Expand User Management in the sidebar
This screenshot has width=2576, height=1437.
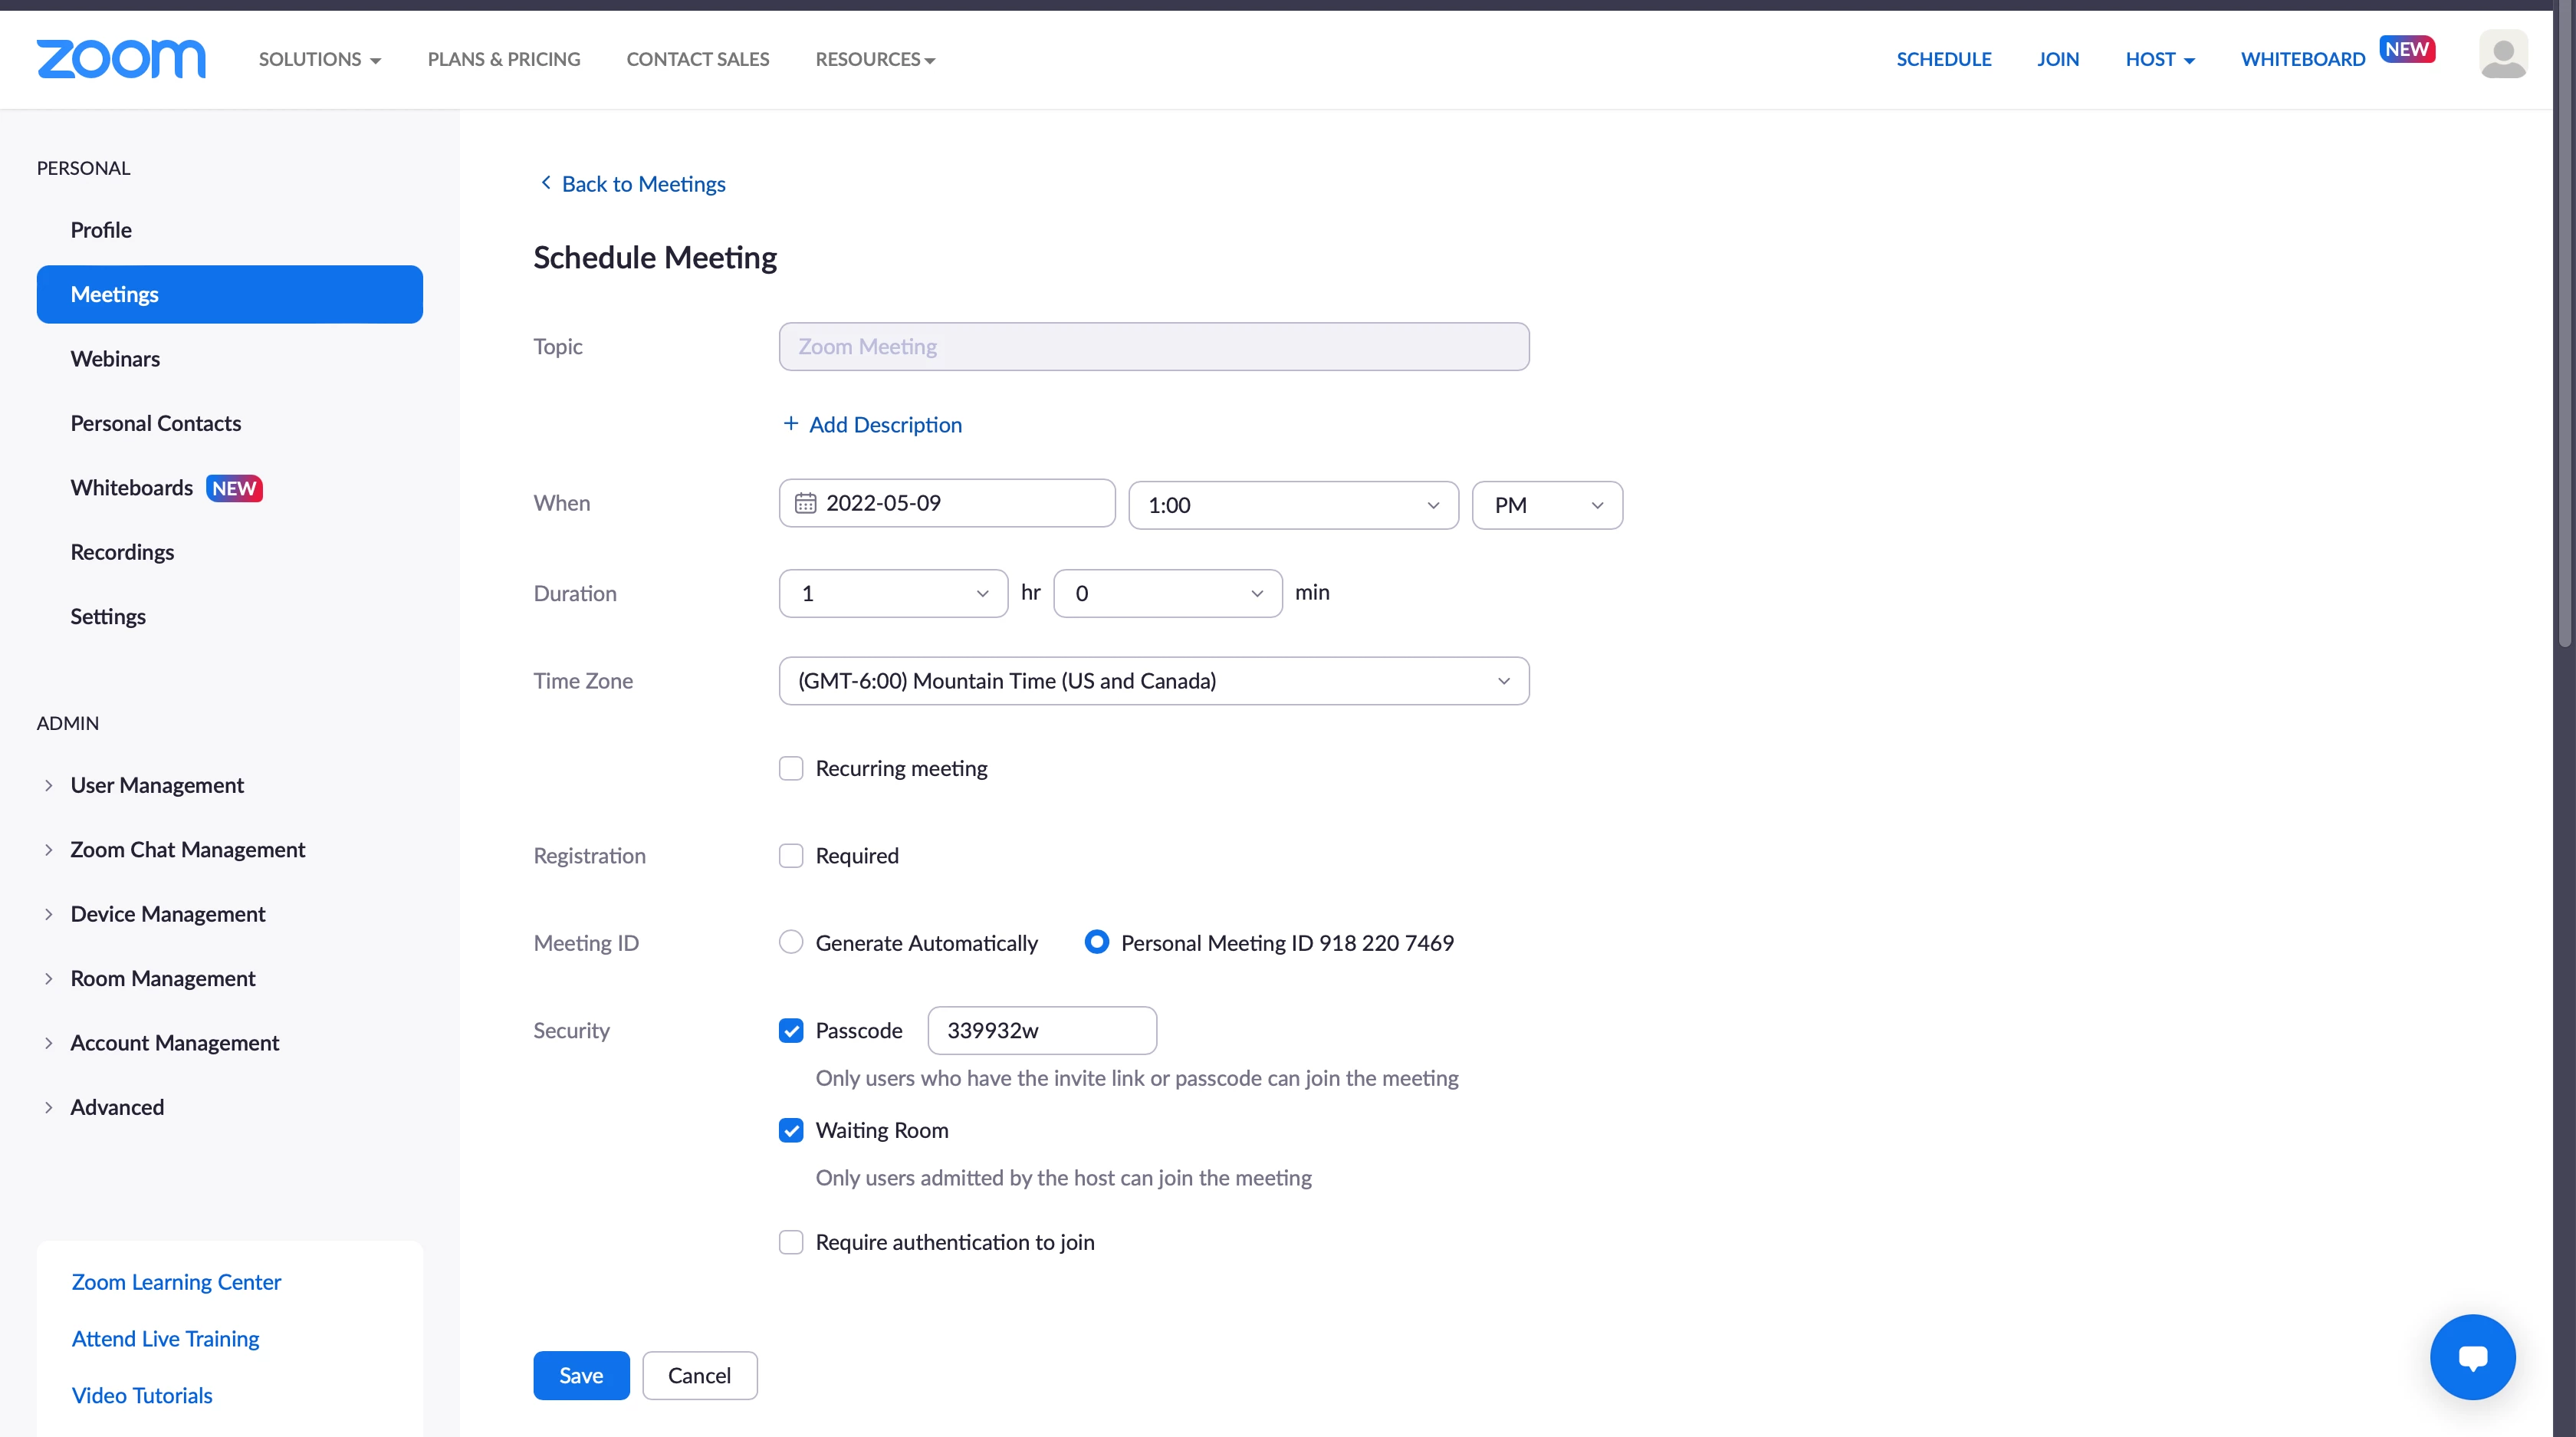coord(157,785)
